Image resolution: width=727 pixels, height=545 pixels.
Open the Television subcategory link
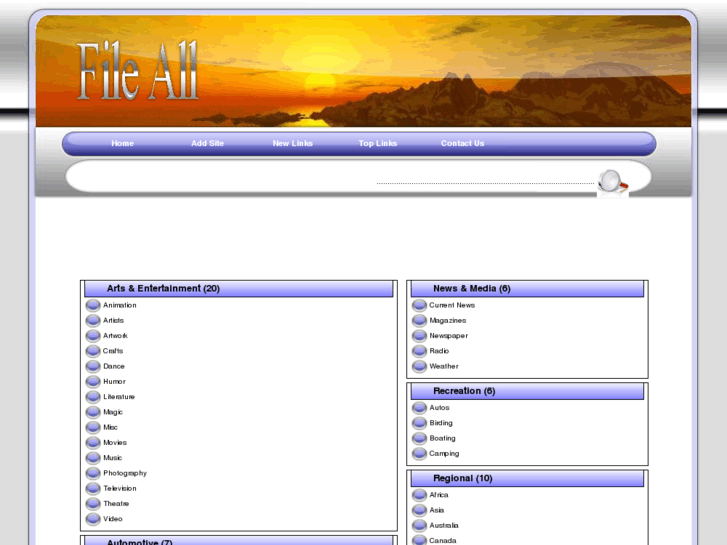tap(120, 488)
